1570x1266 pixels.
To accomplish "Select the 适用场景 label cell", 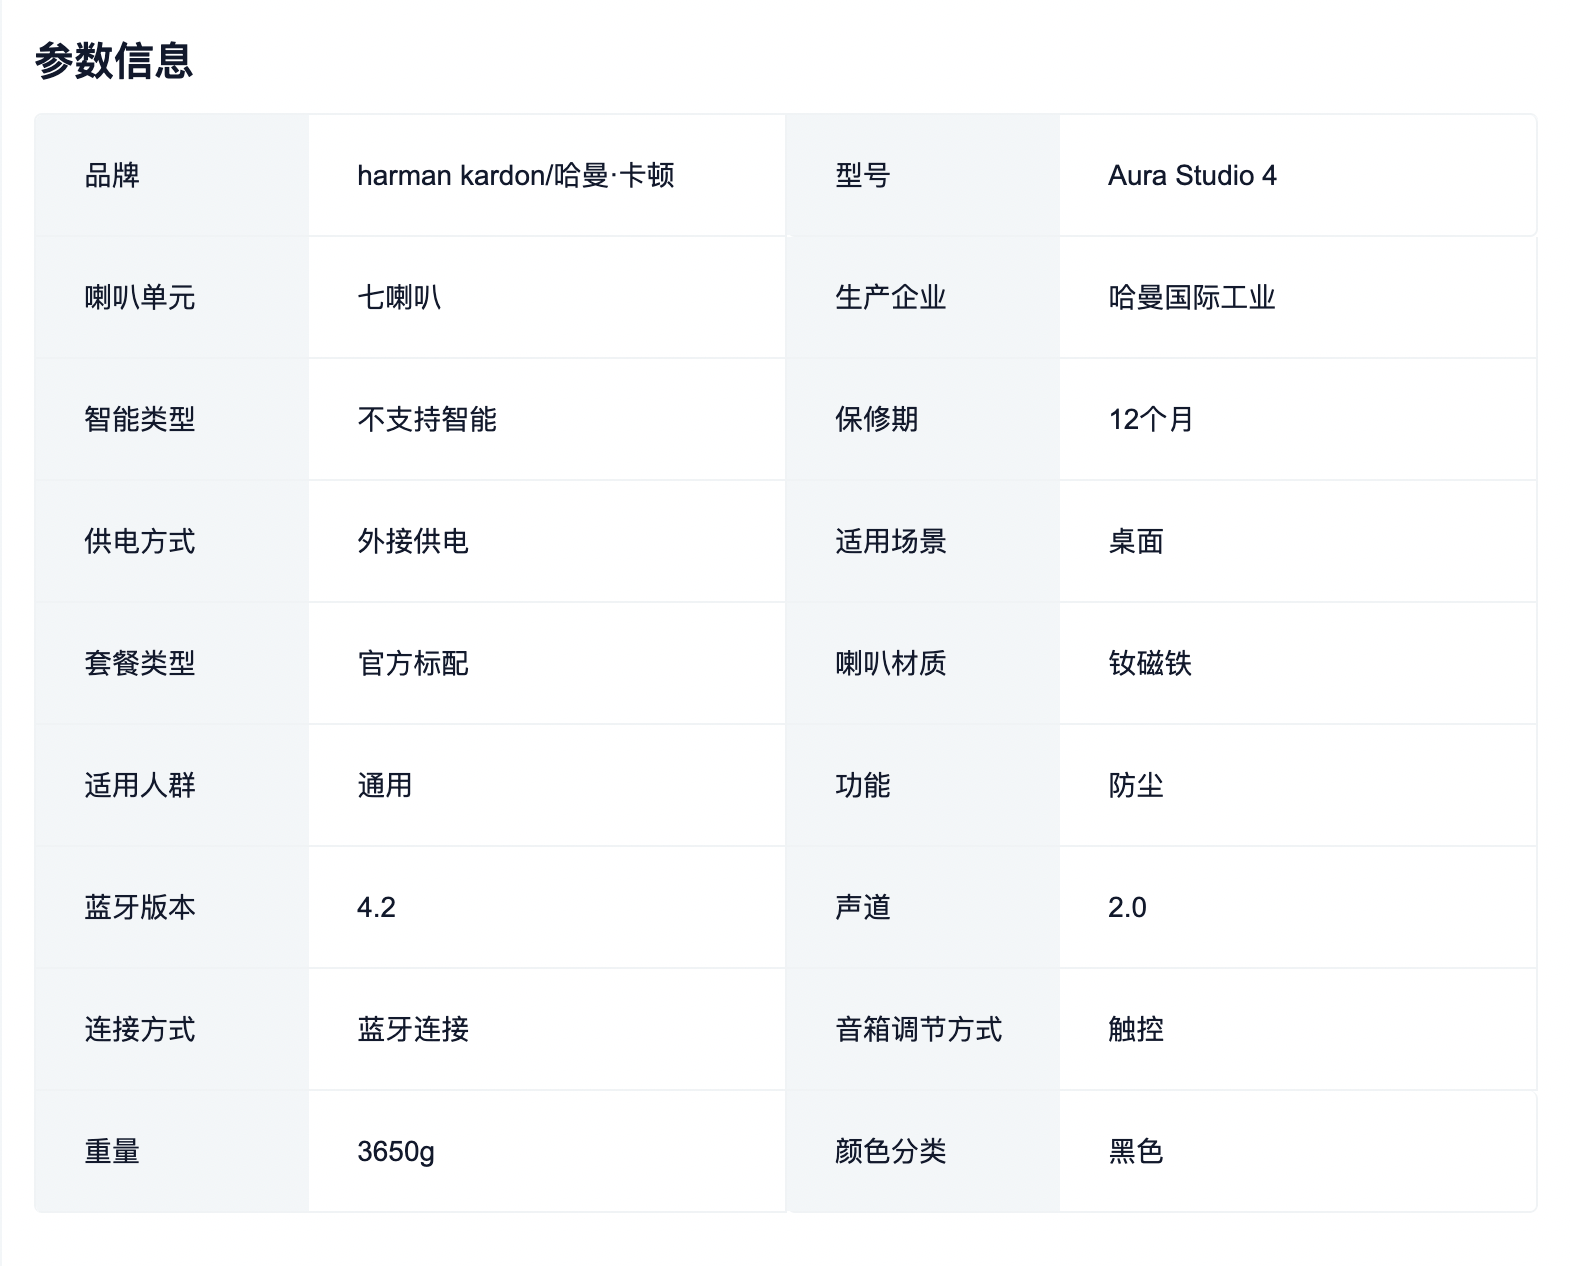I will click(923, 542).
